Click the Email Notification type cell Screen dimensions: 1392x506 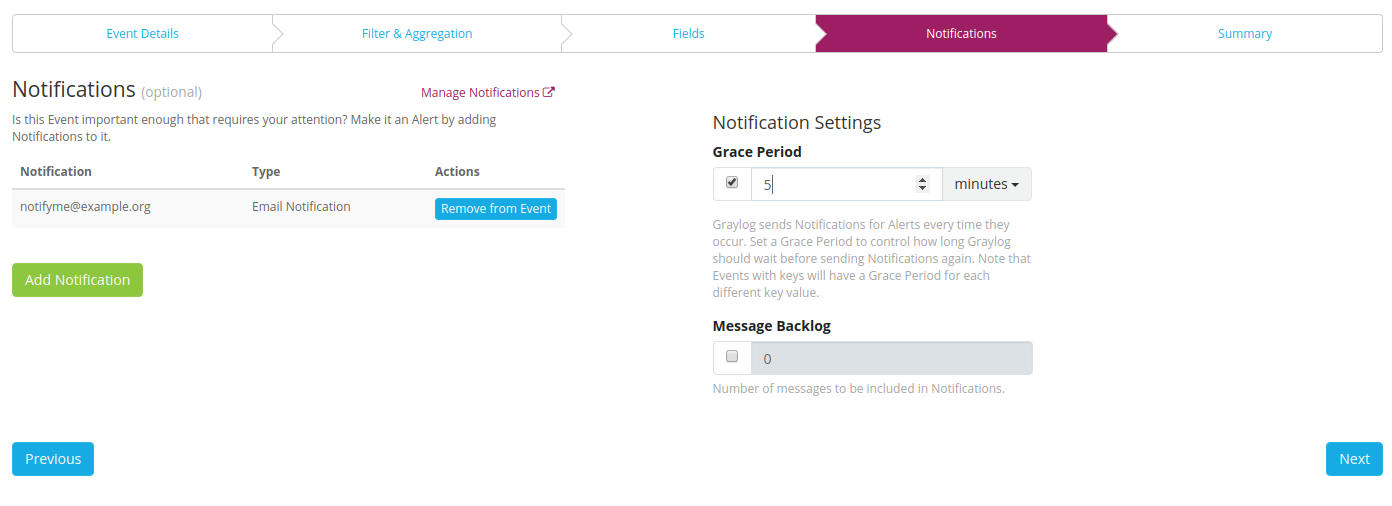pyautogui.click(x=301, y=207)
